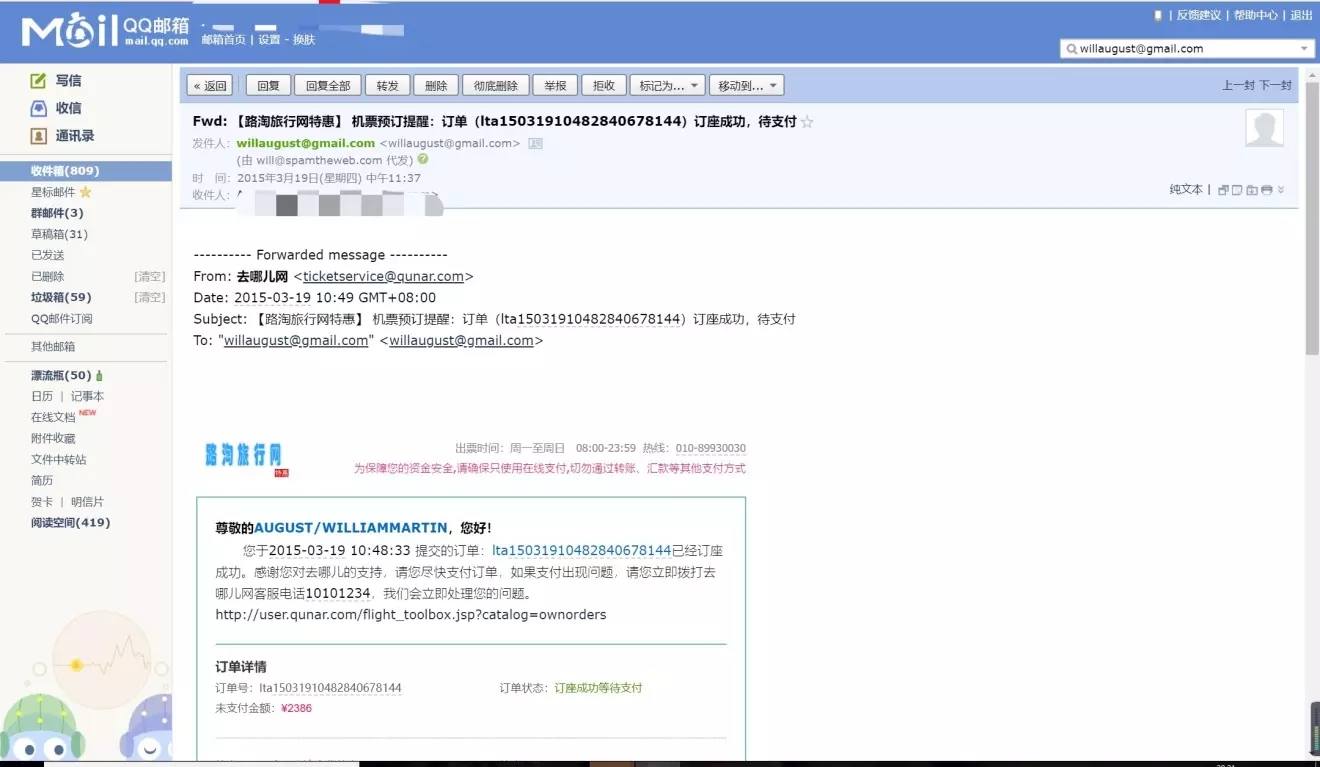Viewport: 1320px width, 767px height.
Task: Click 帮助中心 help center link
Action: [1256, 15]
